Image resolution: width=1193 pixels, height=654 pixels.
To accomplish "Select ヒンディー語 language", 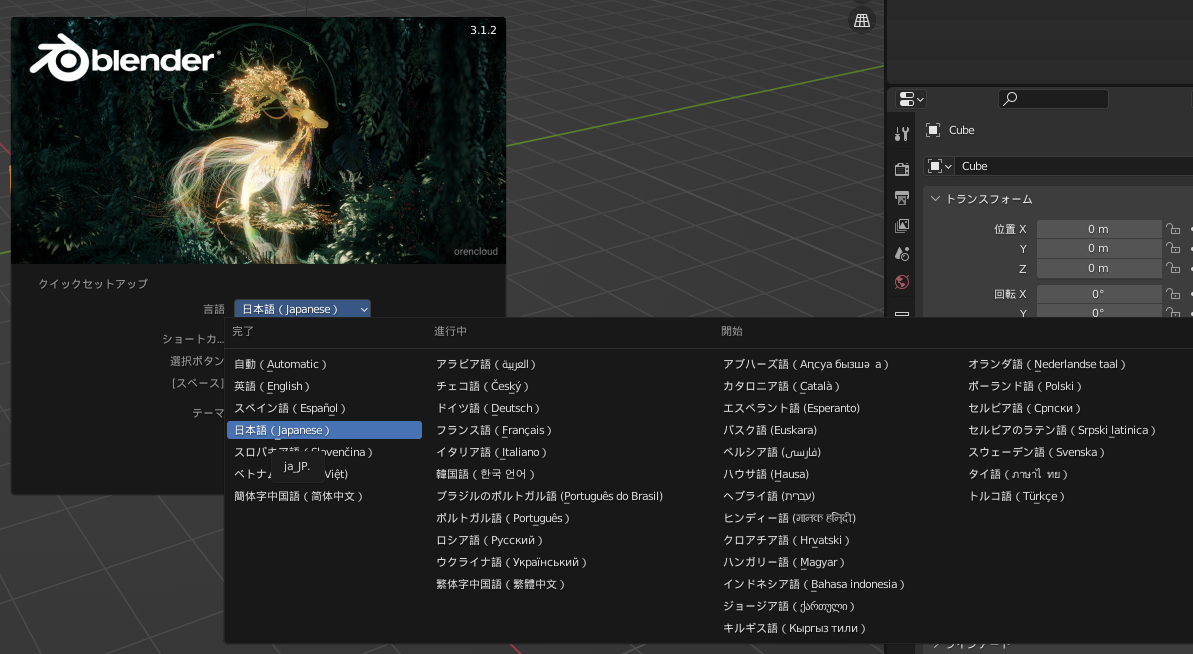I will 790,519.
